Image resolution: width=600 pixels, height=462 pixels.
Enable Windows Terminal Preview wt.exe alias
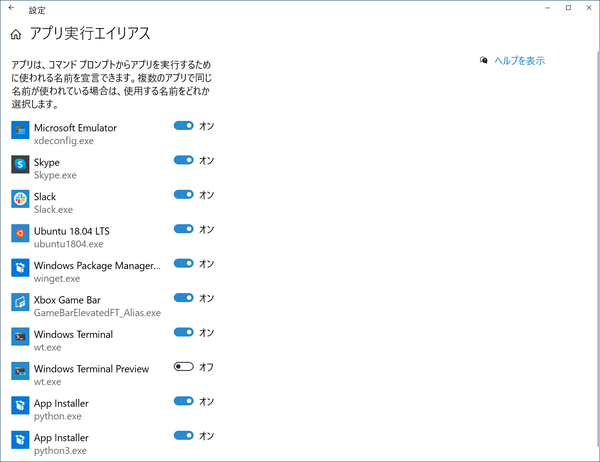click(x=184, y=367)
